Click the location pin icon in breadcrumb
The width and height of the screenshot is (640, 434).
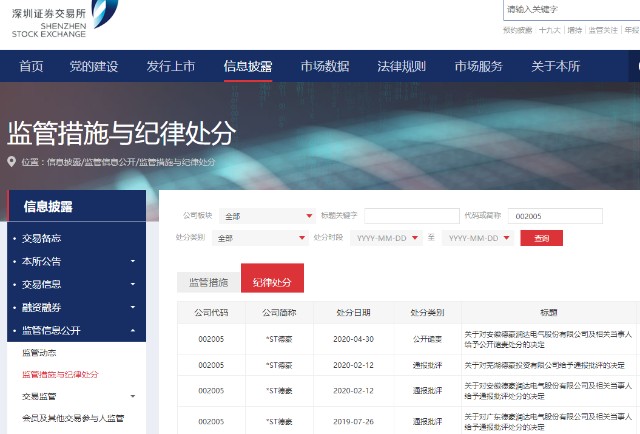(11, 162)
